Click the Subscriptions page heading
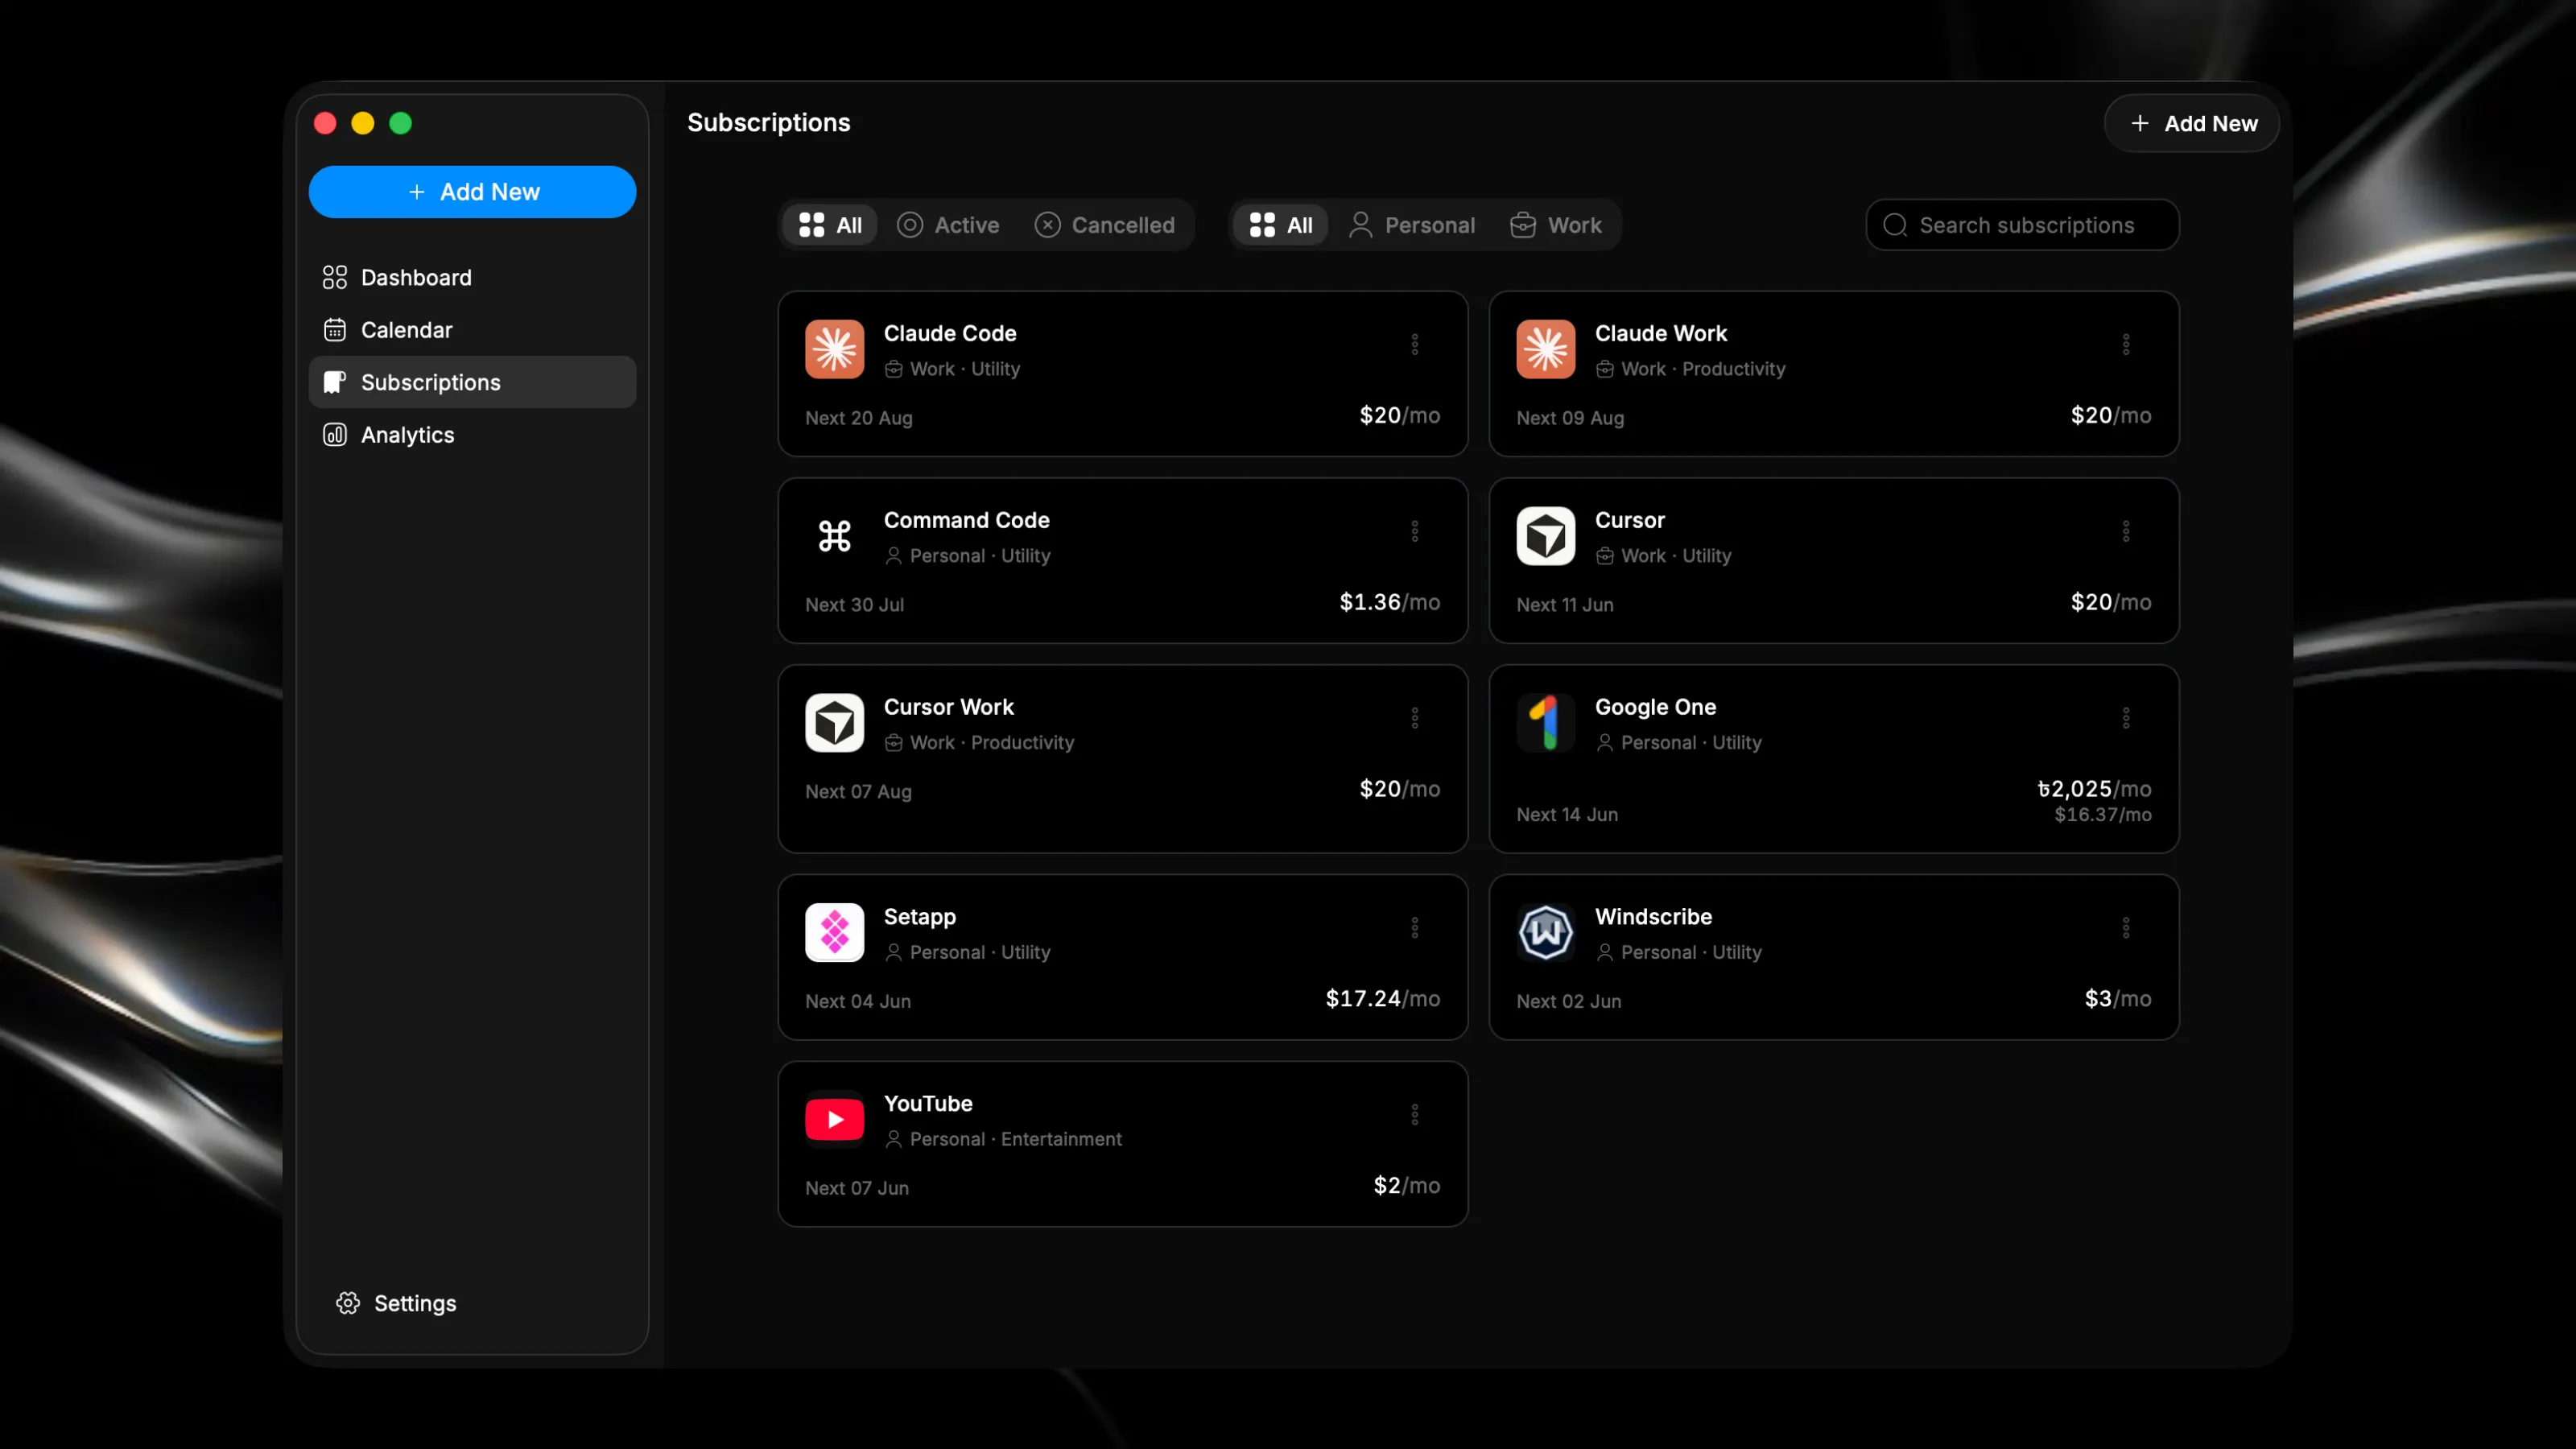2576x1449 pixels. tap(769, 122)
